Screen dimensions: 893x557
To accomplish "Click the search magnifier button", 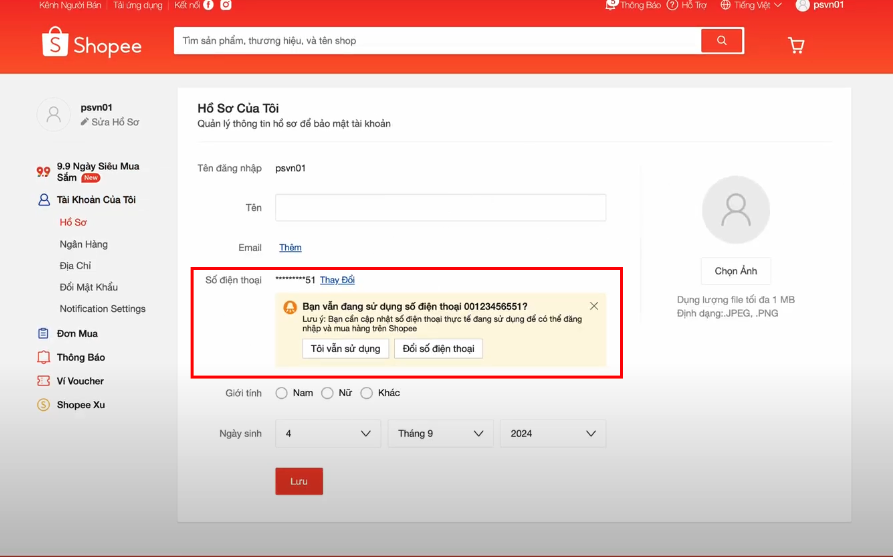I will click(x=722, y=40).
